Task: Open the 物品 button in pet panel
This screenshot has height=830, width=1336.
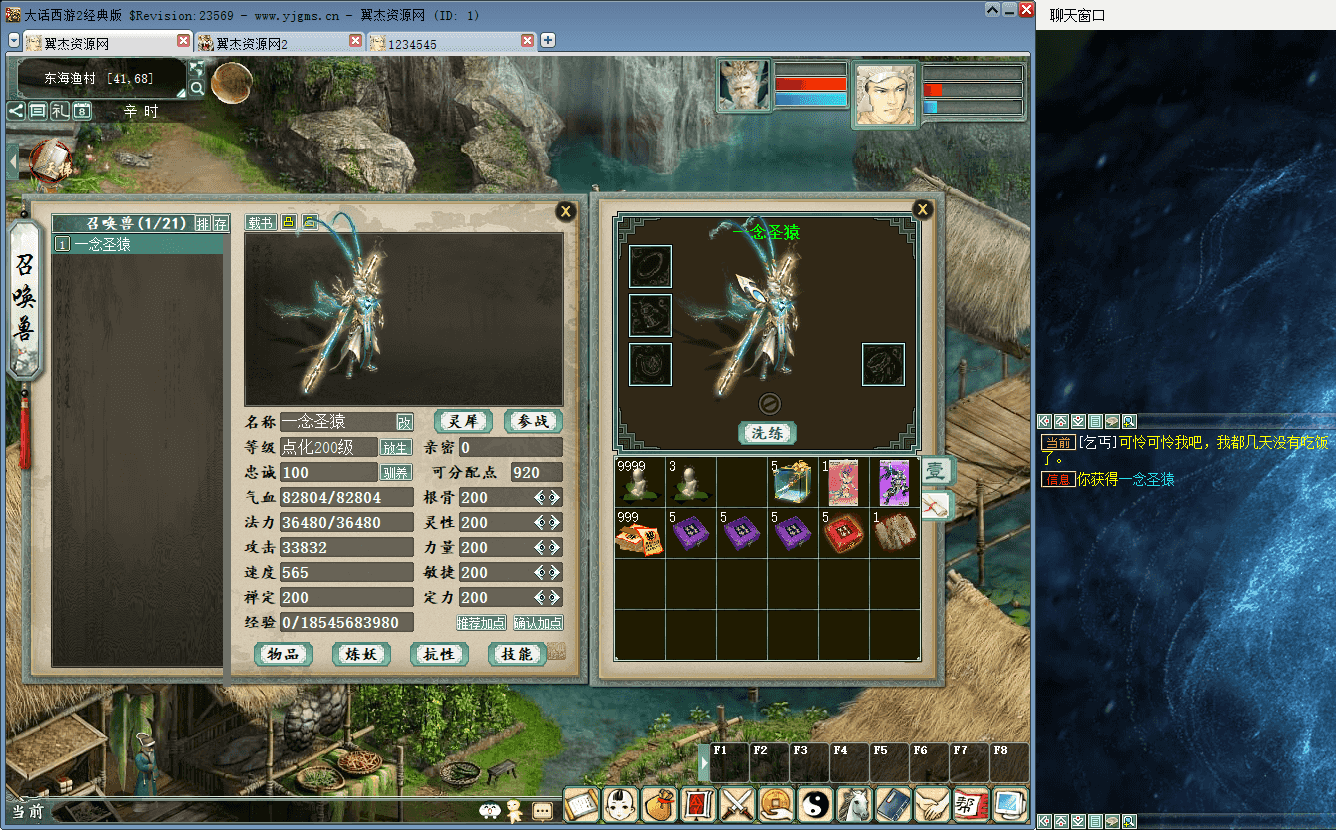Action: (283, 655)
